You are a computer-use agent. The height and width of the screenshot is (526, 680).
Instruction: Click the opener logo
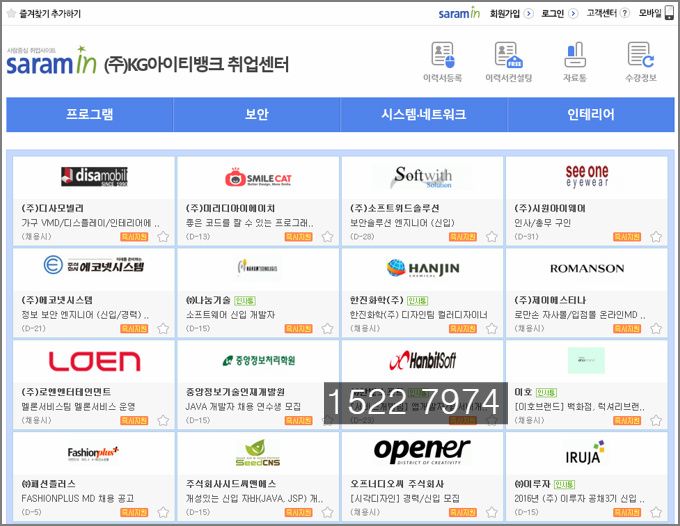[x=422, y=451]
